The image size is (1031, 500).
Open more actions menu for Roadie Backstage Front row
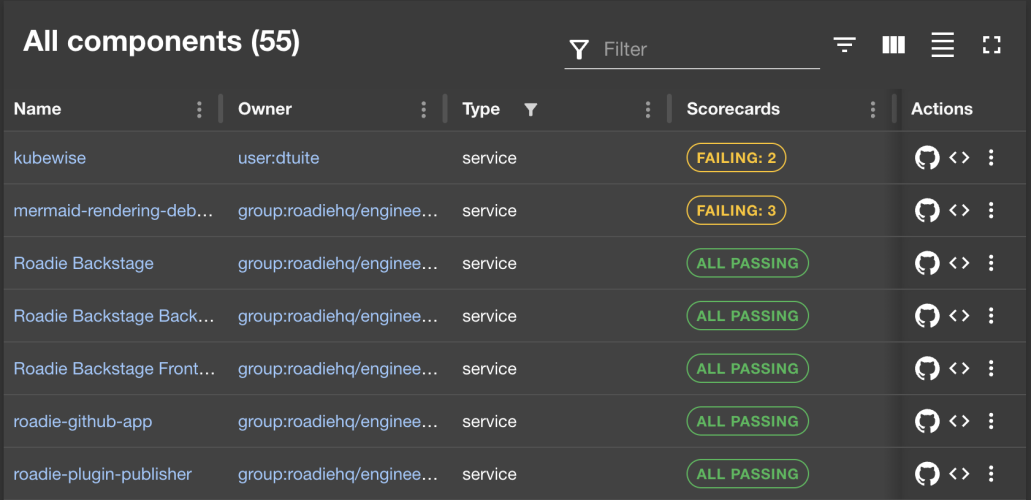tap(991, 368)
